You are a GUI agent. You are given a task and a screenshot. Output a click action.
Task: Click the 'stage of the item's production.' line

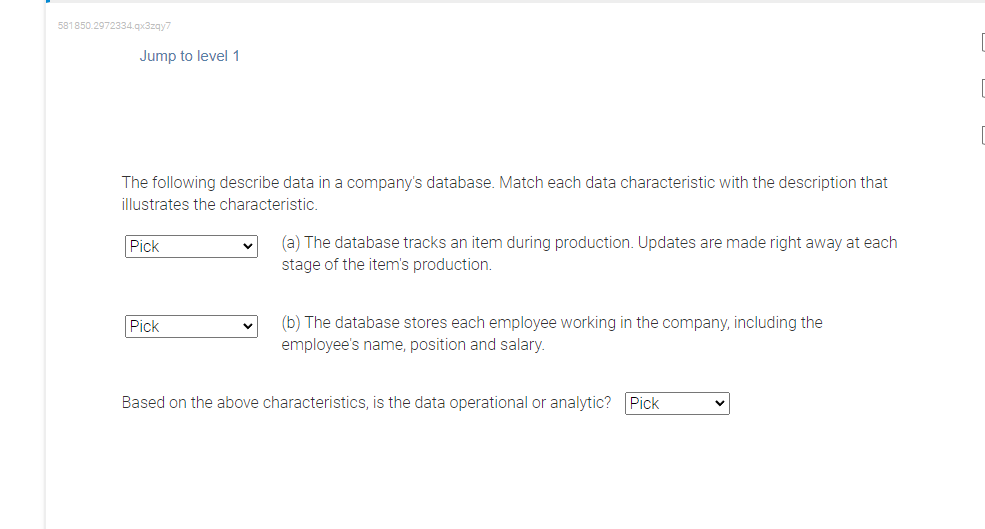[386, 265]
